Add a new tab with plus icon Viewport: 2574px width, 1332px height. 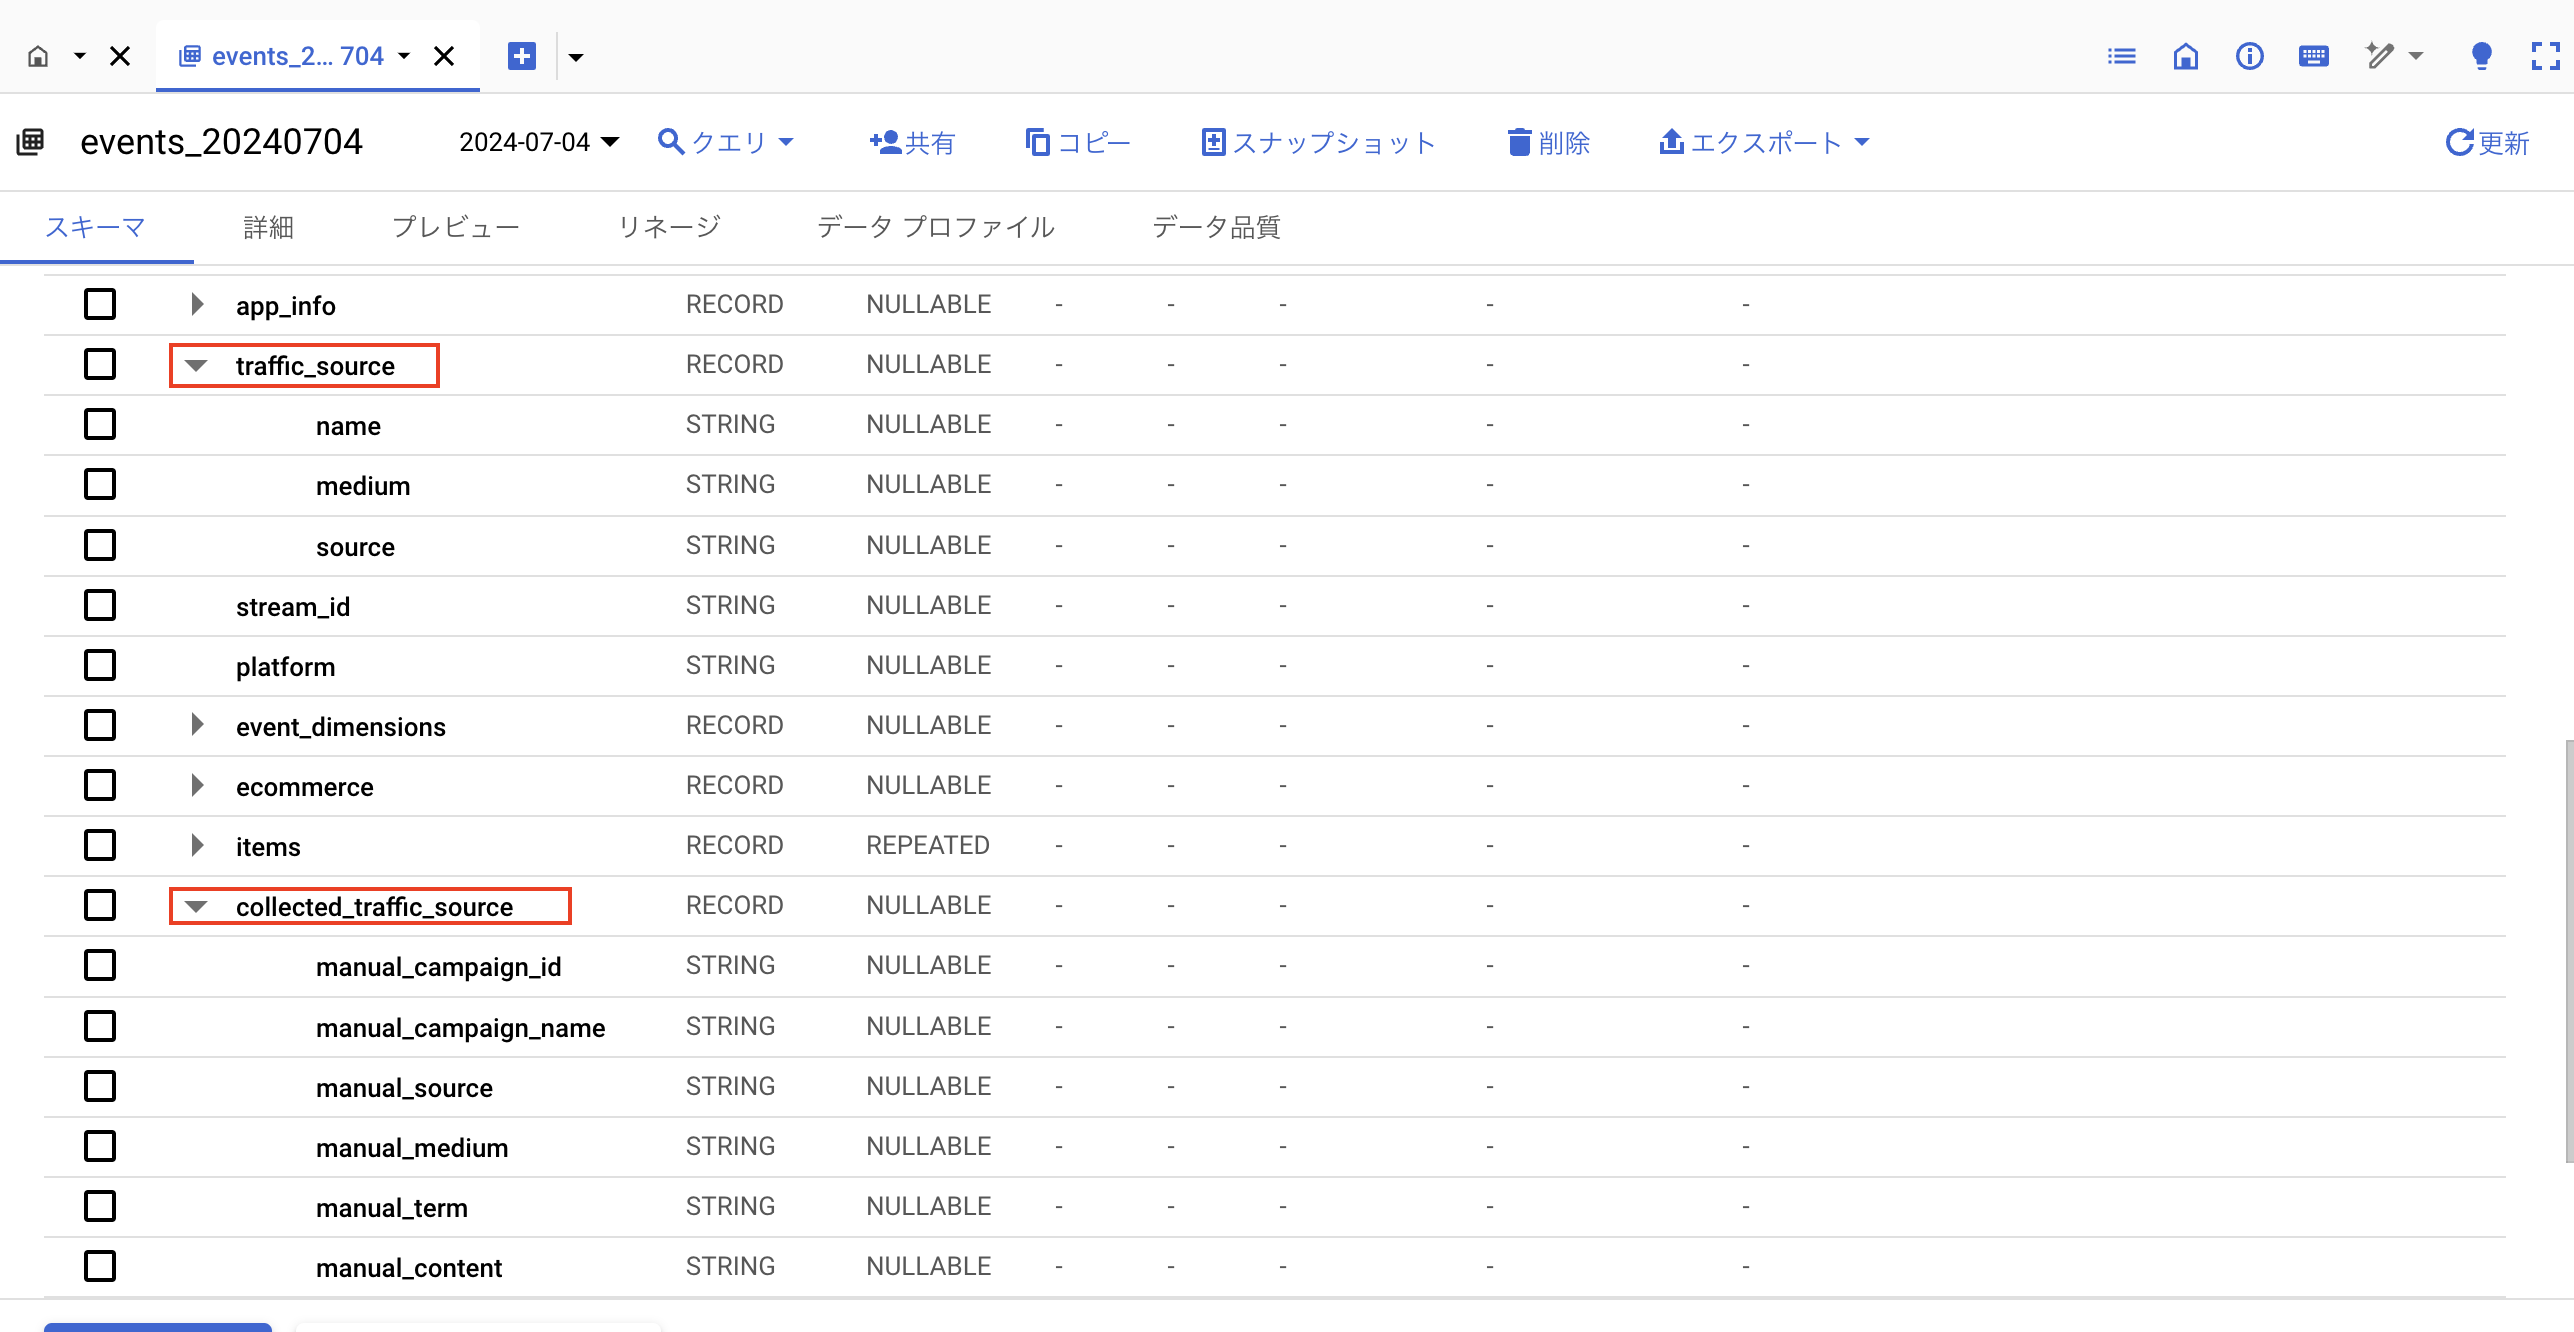pyautogui.click(x=522, y=56)
